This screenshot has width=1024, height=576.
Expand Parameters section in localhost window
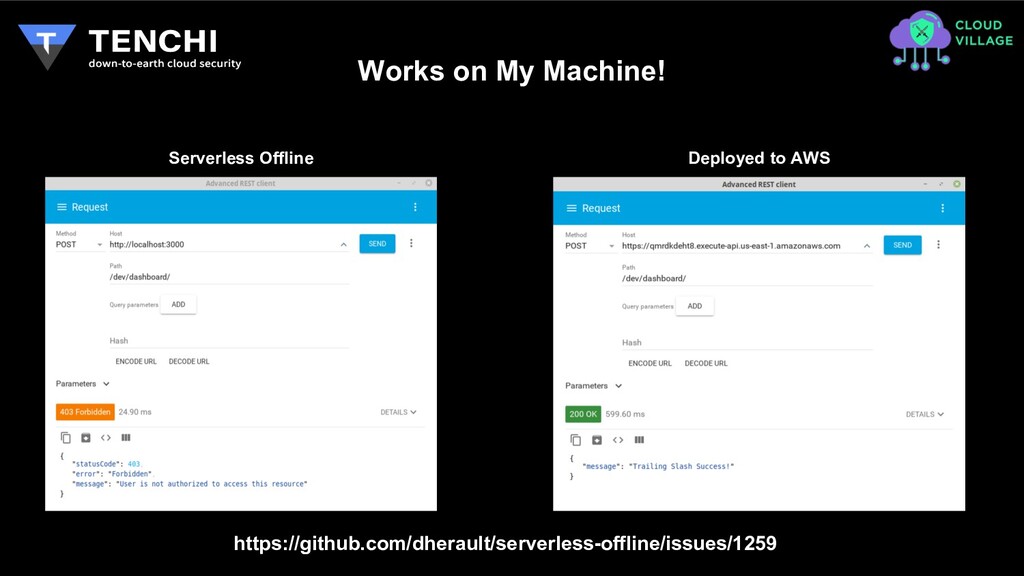[83, 384]
